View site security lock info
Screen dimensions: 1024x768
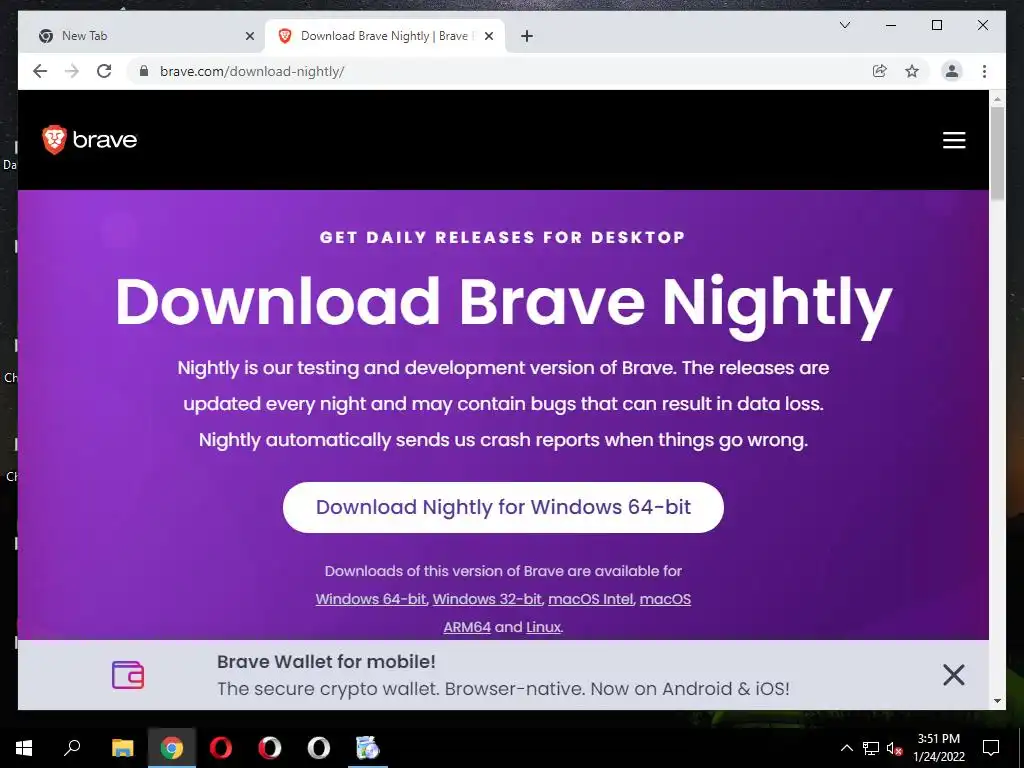(x=144, y=71)
